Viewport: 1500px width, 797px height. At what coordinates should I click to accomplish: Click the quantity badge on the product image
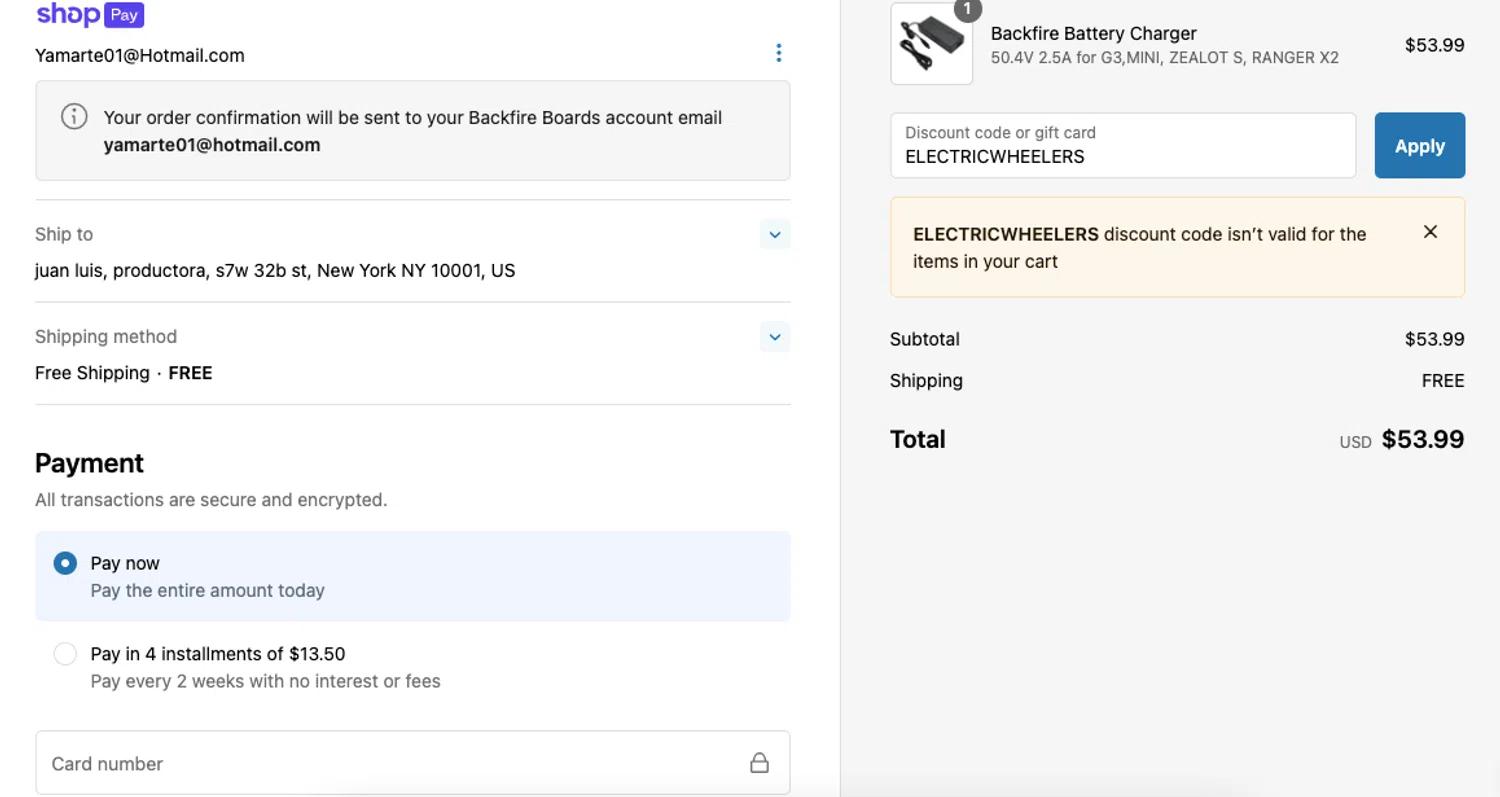(x=967, y=9)
